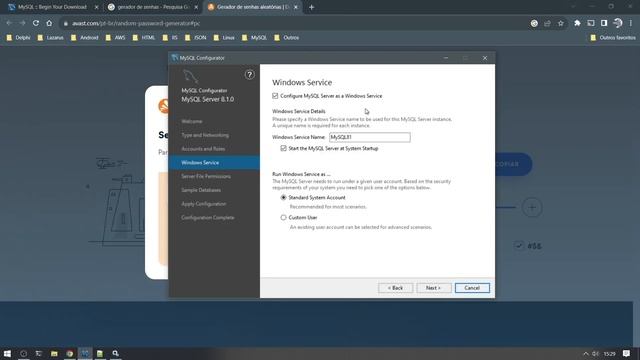Image resolution: width=640 pixels, height=360 pixels.
Task: Select the Custom User radio option
Action: coord(283,218)
